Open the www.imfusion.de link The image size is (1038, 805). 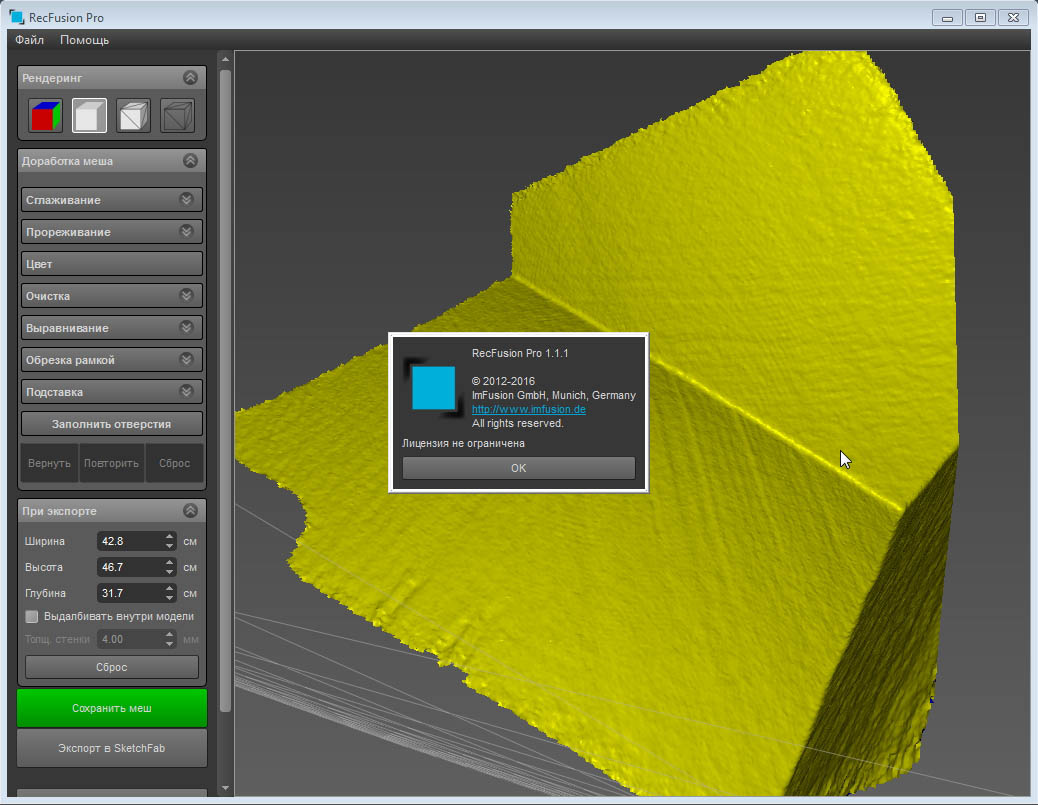[528, 410]
